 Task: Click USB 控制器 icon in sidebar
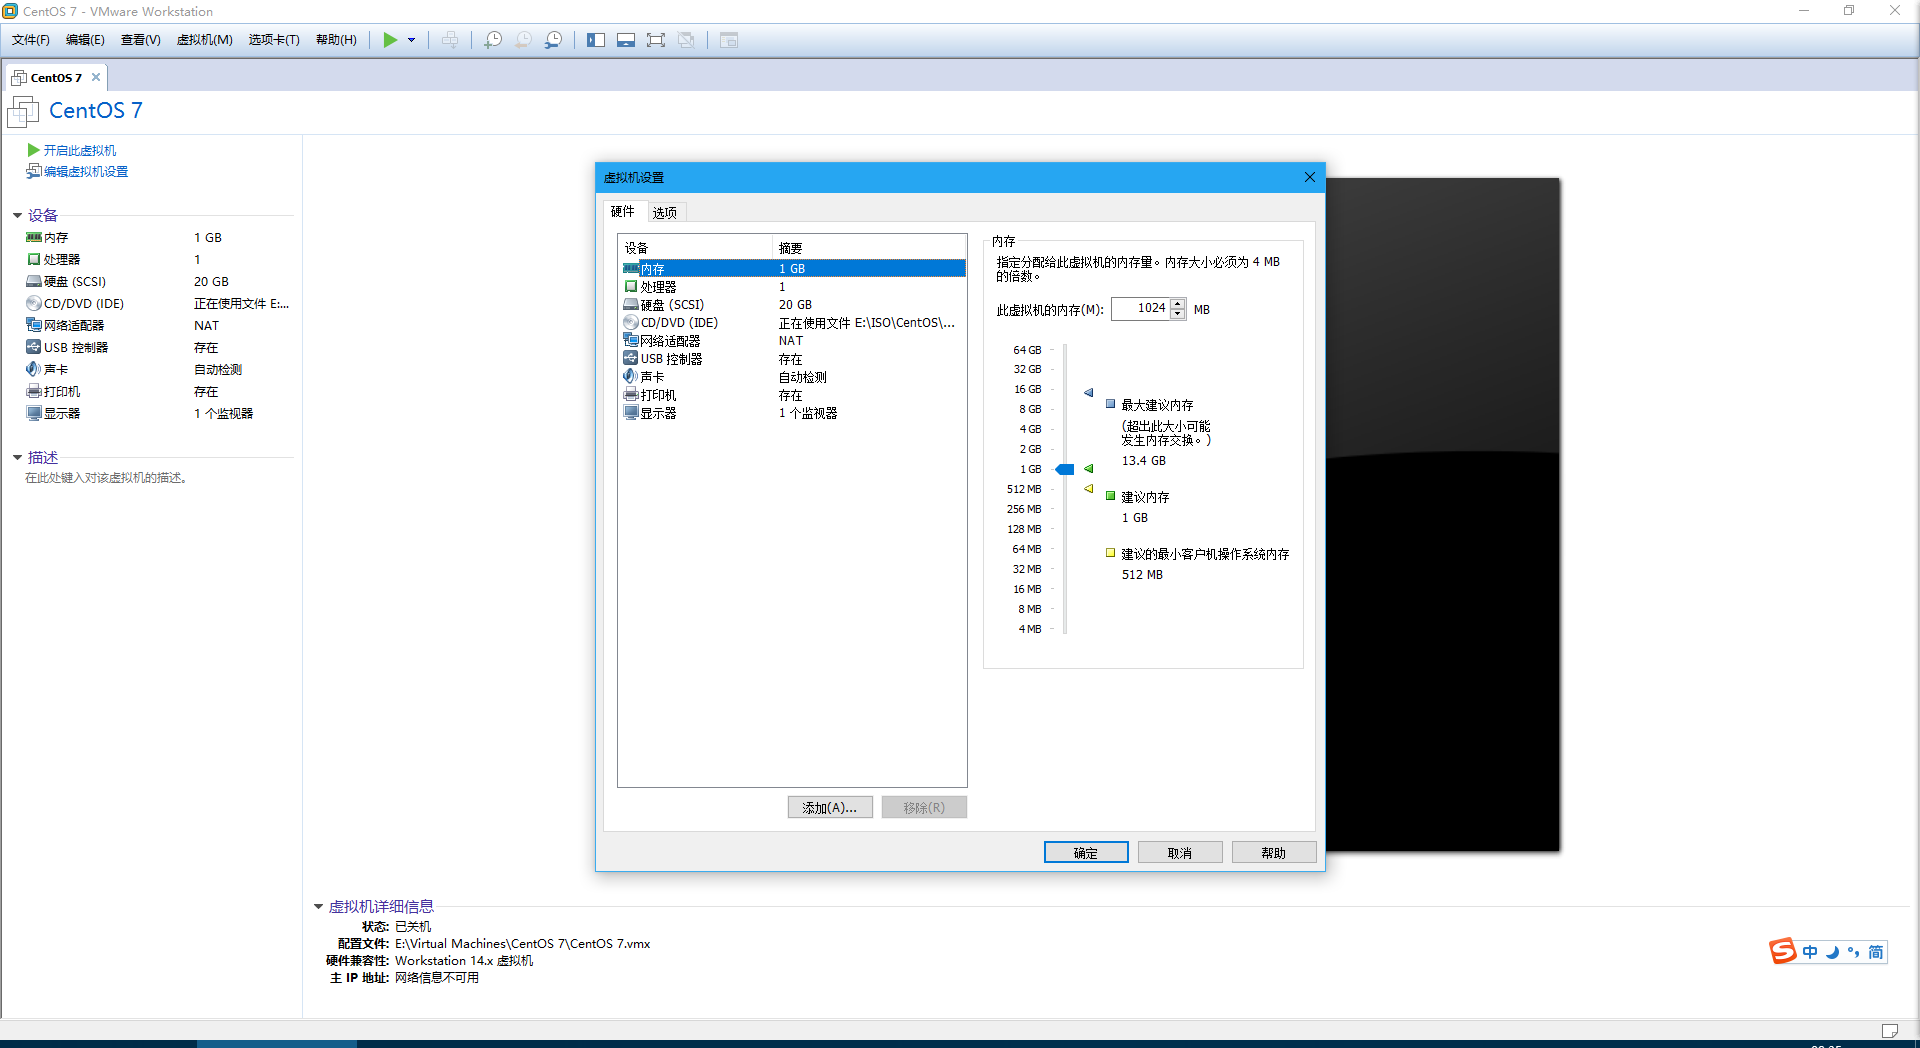34,347
